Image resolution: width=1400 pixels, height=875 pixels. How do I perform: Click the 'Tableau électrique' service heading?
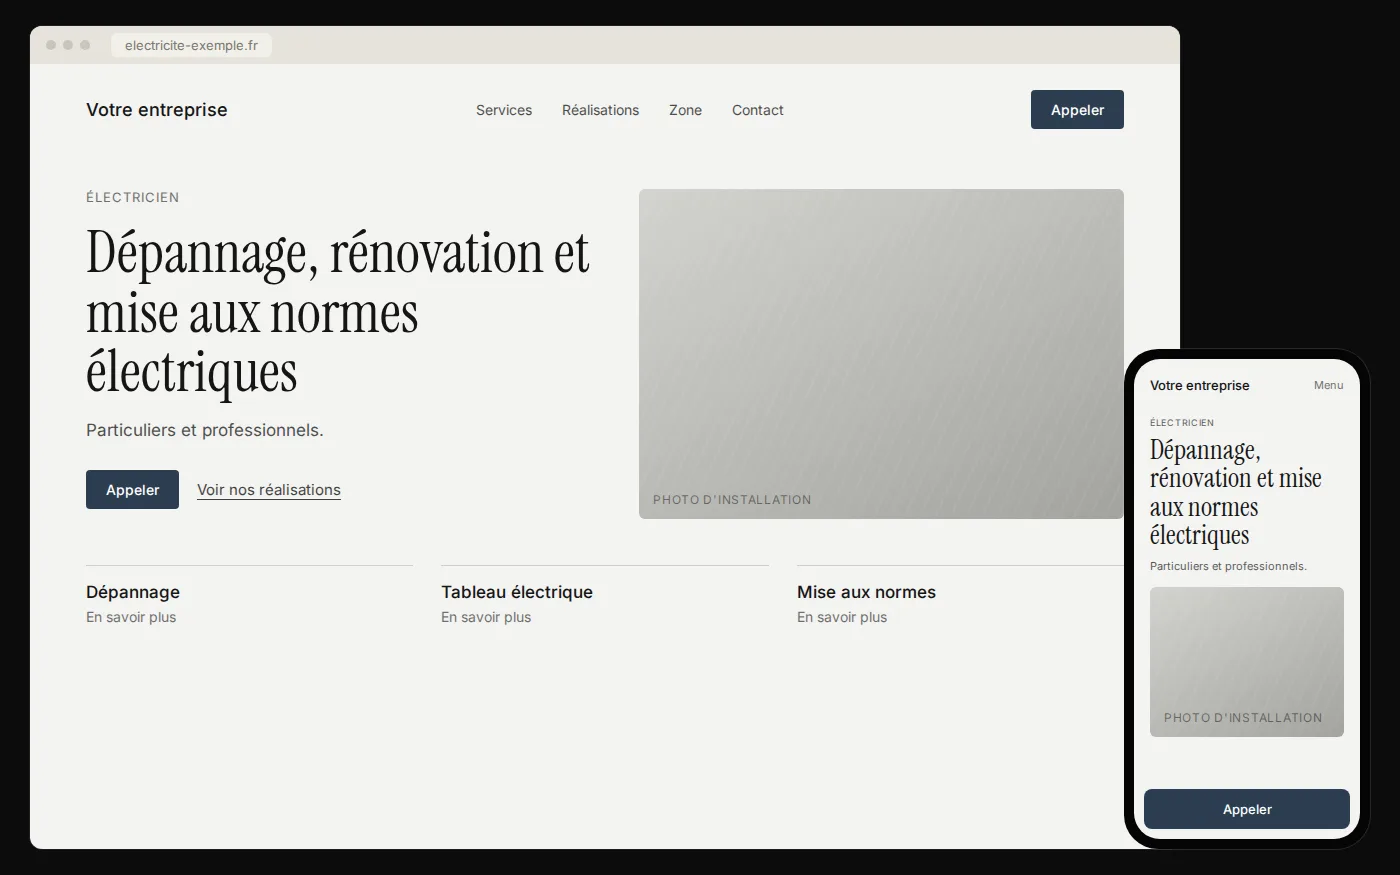(x=517, y=592)
